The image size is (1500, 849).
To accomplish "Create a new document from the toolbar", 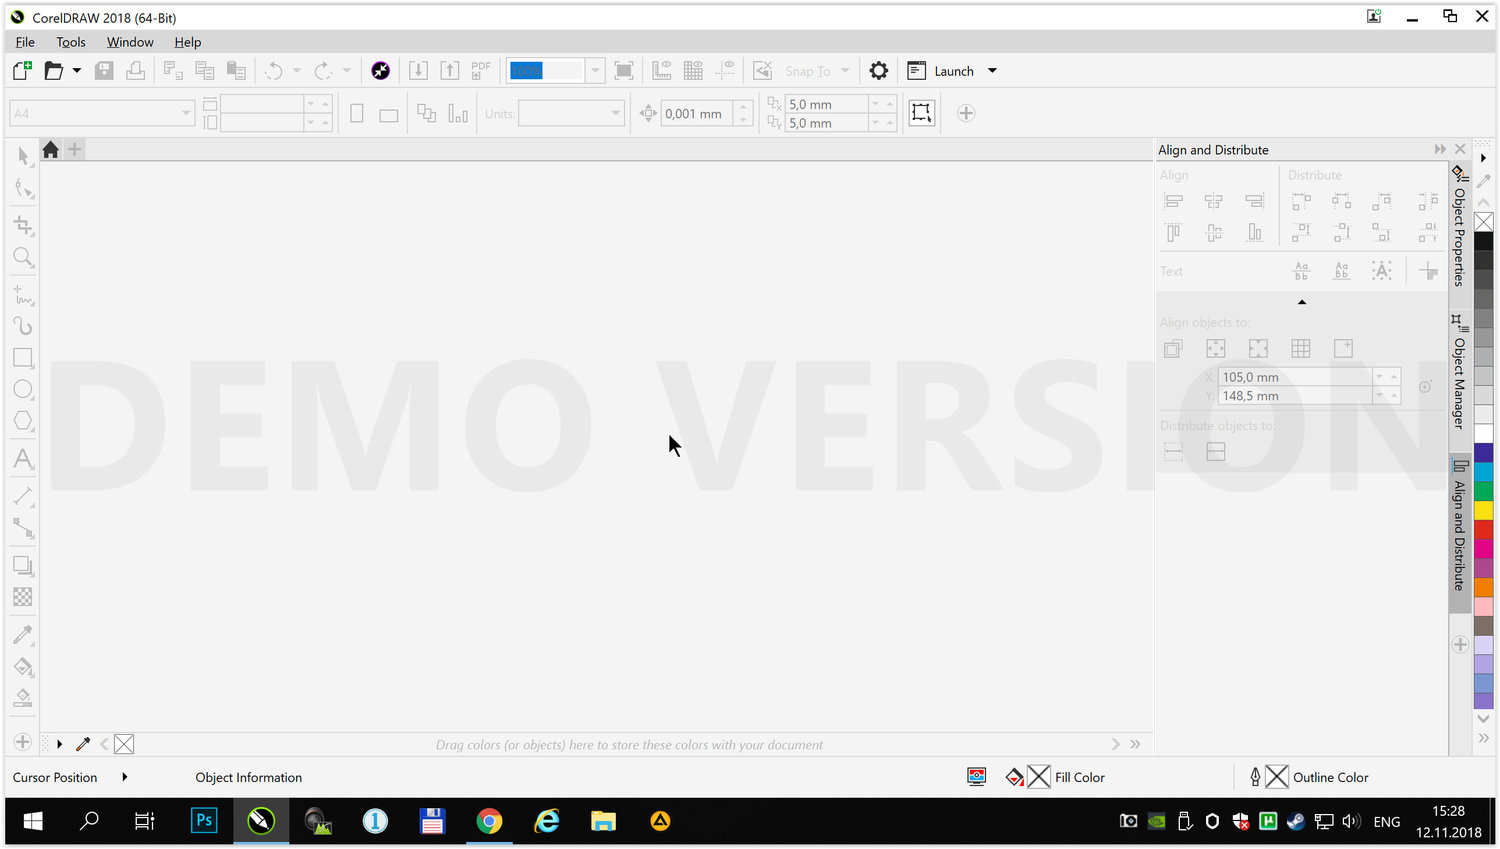I will [22, 70].
